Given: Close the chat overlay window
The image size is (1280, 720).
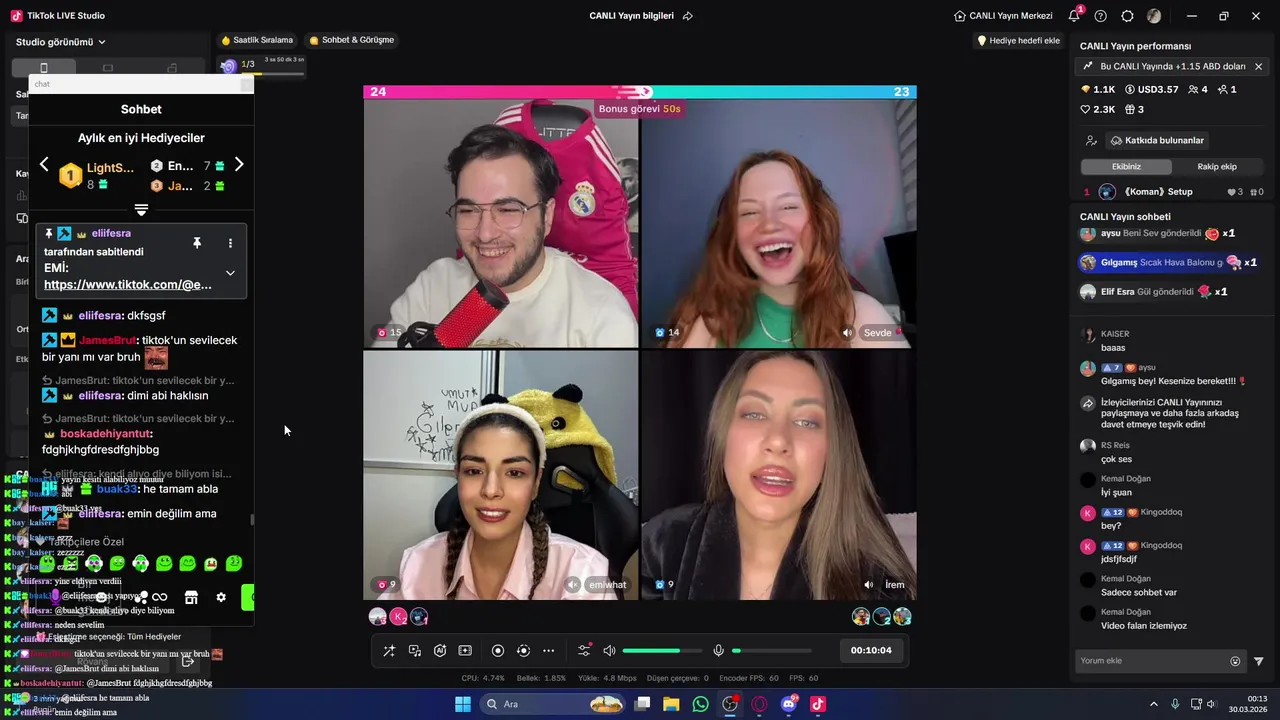Looking at the screenshot, I should point(247,84).
